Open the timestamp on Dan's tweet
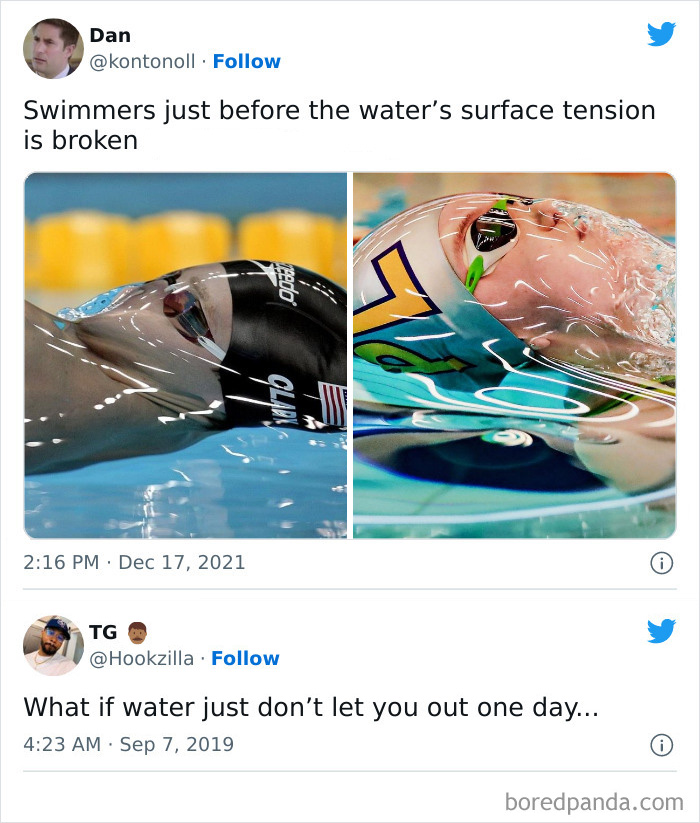The height and width of the screenshot is (823, 700). click(133, 562)
